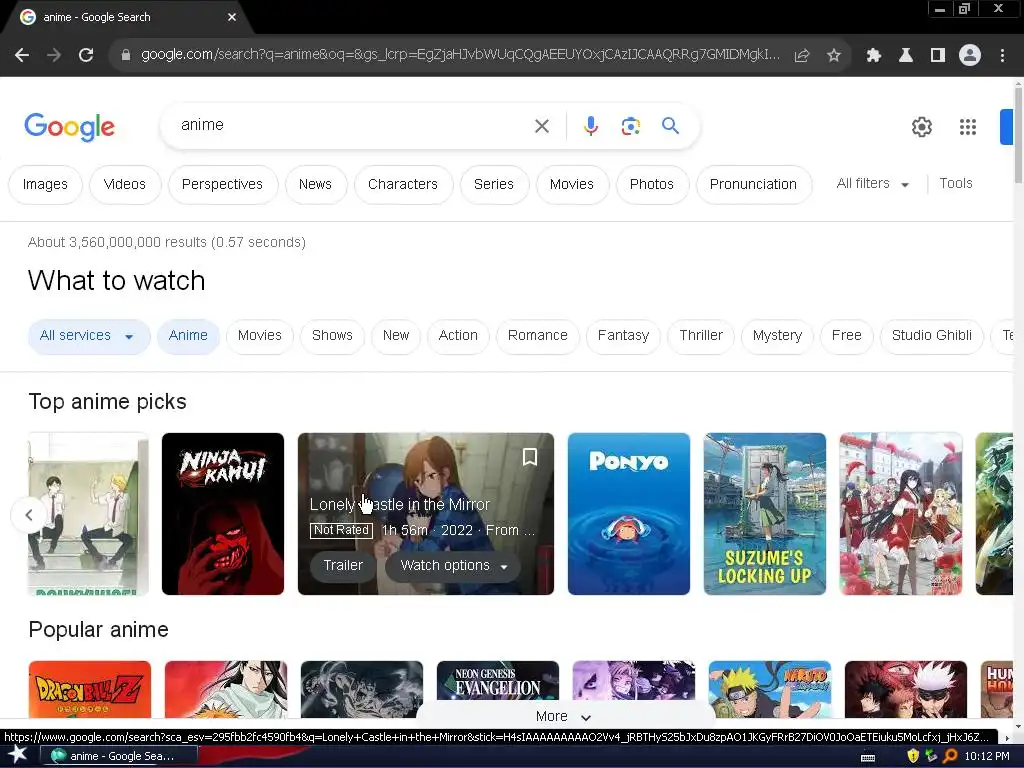1024x768 pixels.
Task: Open the Dragon Ball Z thumbnail
Action: point(90,690)
